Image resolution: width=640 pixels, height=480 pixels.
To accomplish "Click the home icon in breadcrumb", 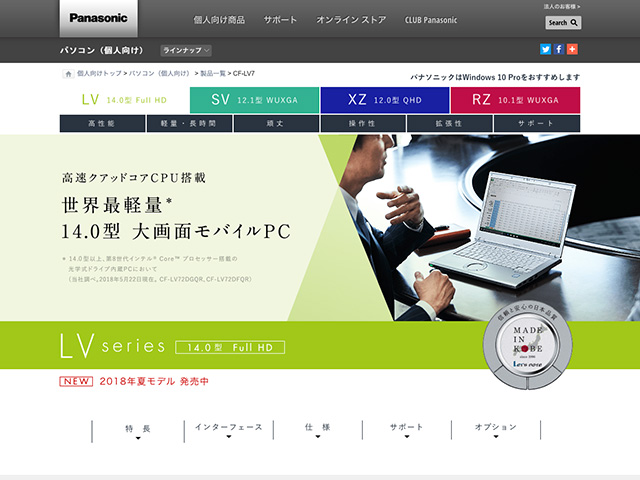I will pyautogui.click(x=68, y=74).
